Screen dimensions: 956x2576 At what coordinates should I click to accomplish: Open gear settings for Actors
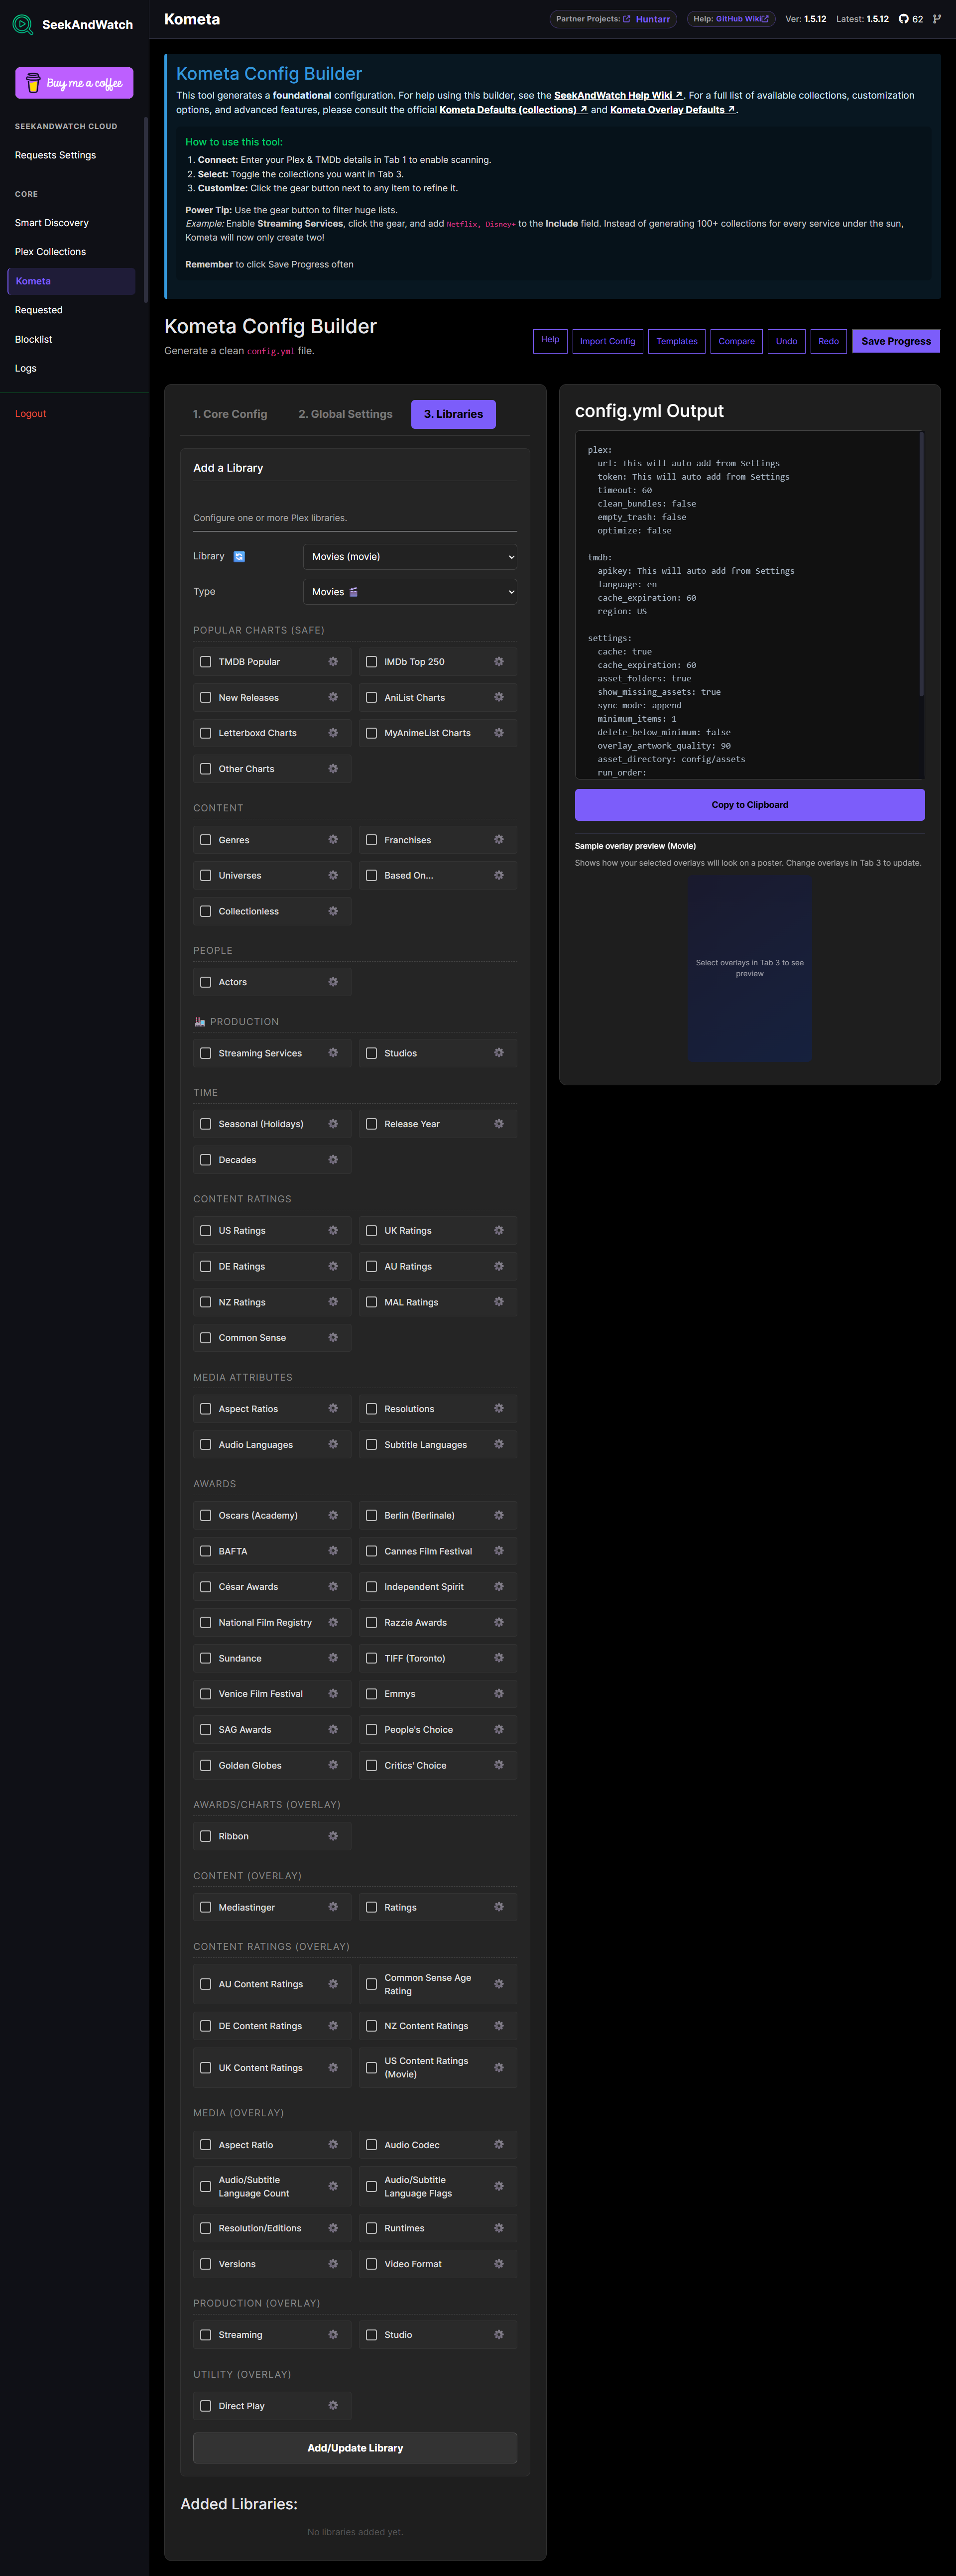tap(333, 982)
